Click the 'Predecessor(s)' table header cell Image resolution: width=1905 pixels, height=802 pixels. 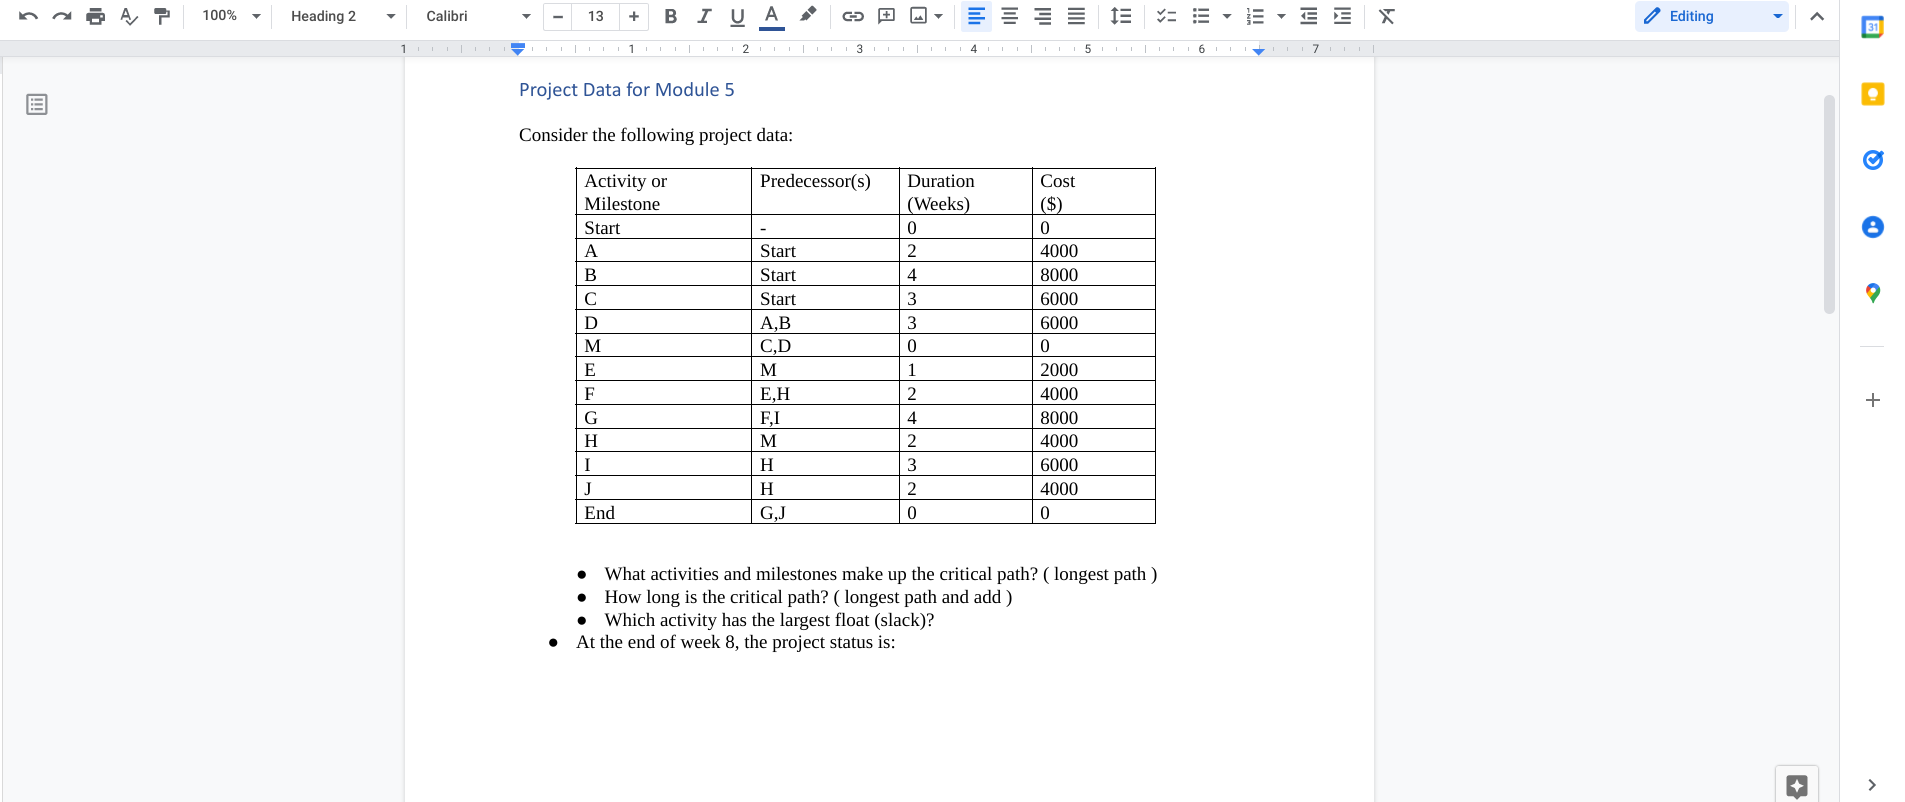(825, 192)
